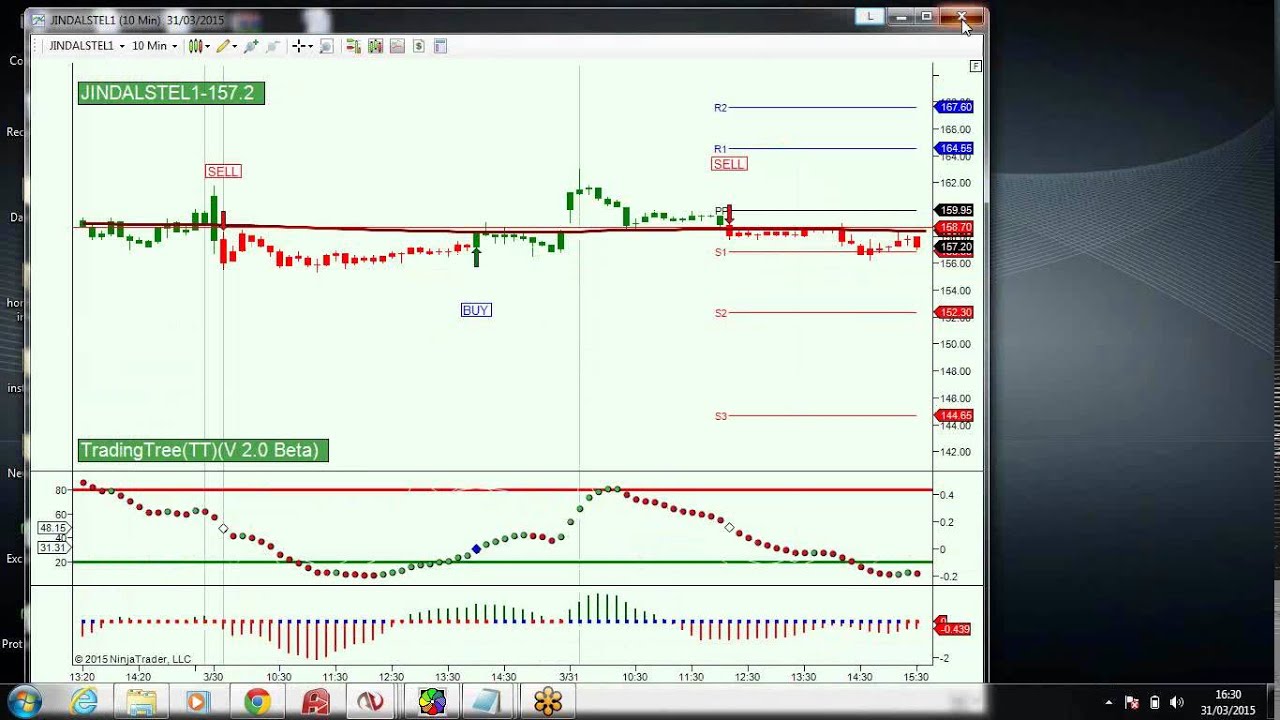Click the 2015 NinjaTrader, LLC copyright text
Screen dimensions: 1280x720
[x=132, y=659]
